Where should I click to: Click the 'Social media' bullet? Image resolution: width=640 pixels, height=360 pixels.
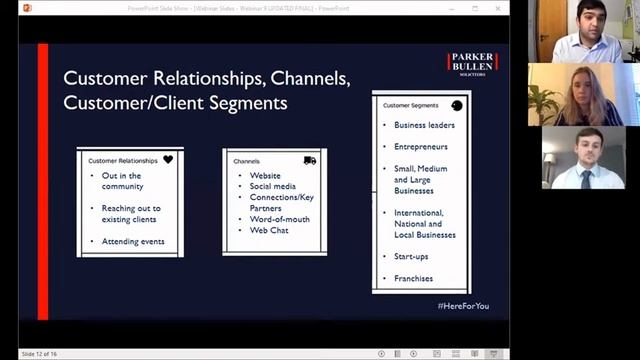point(273,186)
